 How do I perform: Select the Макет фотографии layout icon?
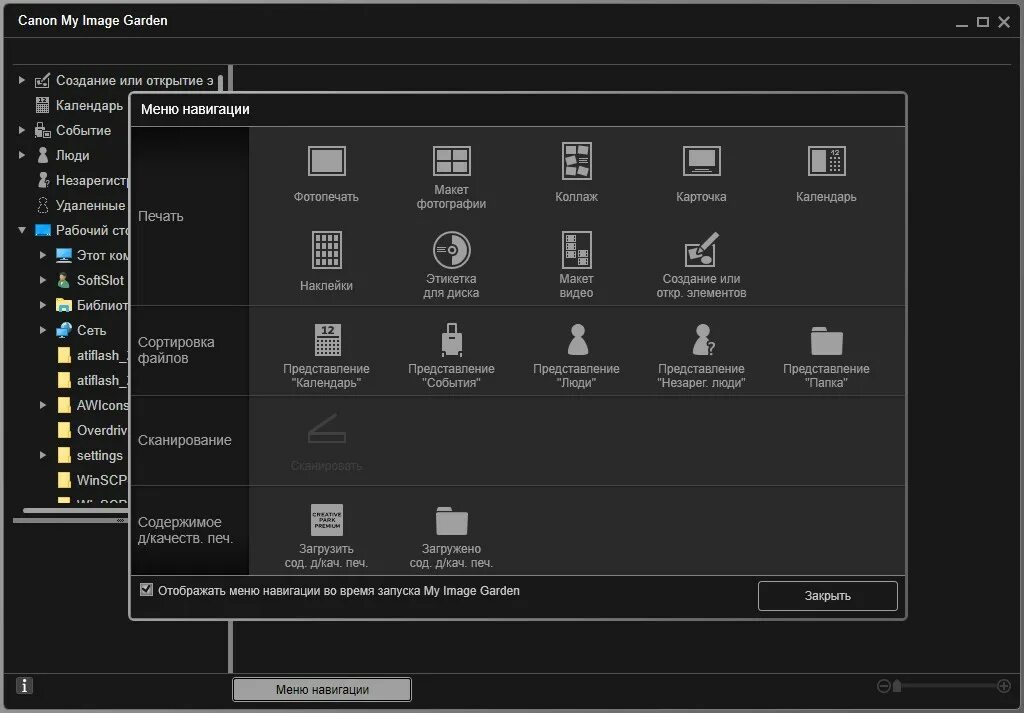(x=451, y=161)
